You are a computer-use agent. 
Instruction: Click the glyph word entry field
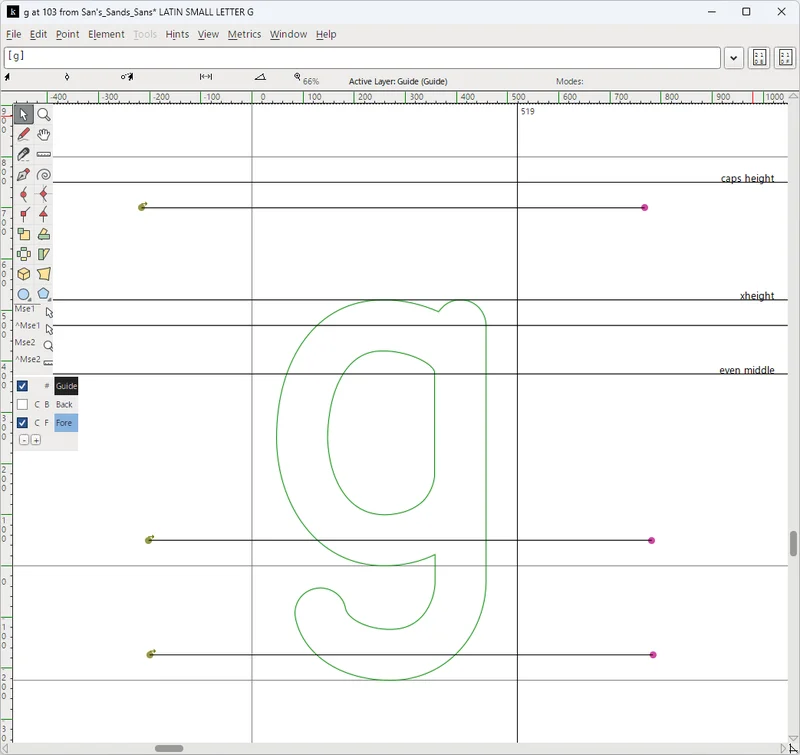point(362,58)
